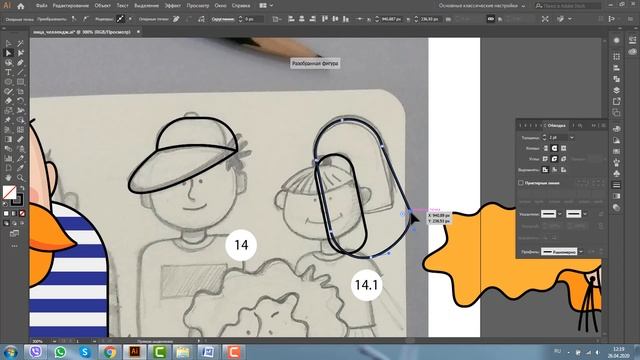640x360 pixels.
Task: Open WhatsApp from the taskbar
Action: tap(60, 351)
